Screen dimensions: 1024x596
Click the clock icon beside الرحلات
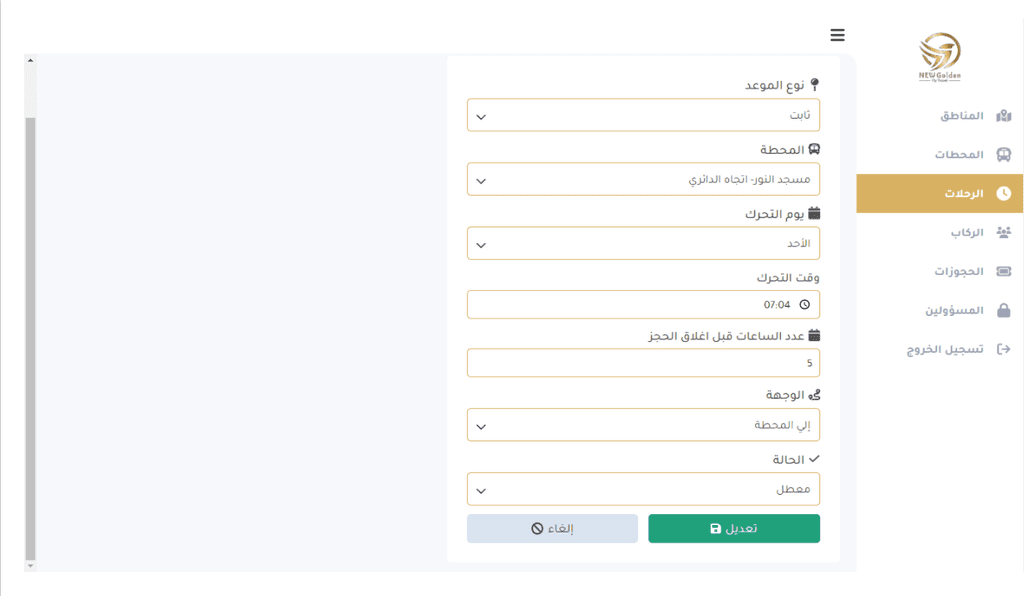tap(1004, 193)
